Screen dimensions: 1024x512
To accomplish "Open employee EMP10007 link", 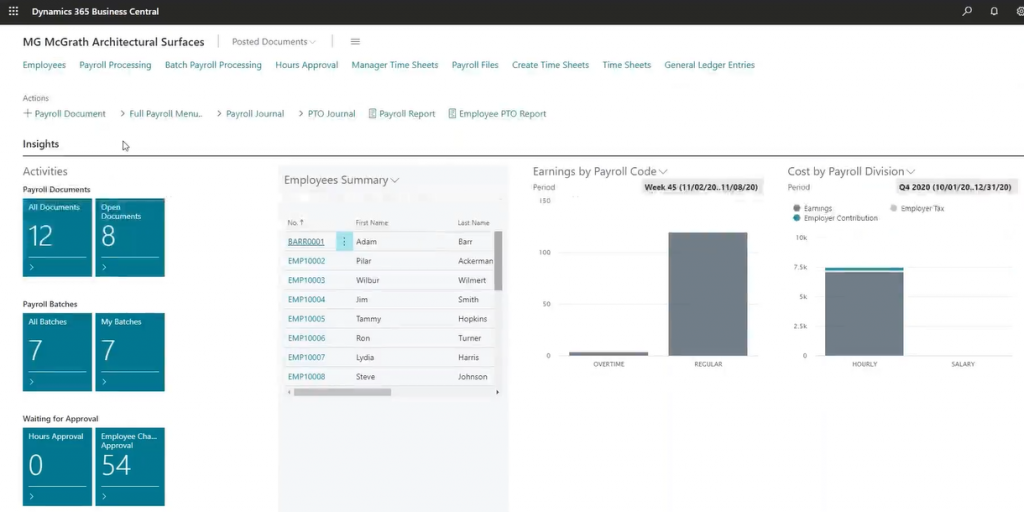I will point(306,357).
